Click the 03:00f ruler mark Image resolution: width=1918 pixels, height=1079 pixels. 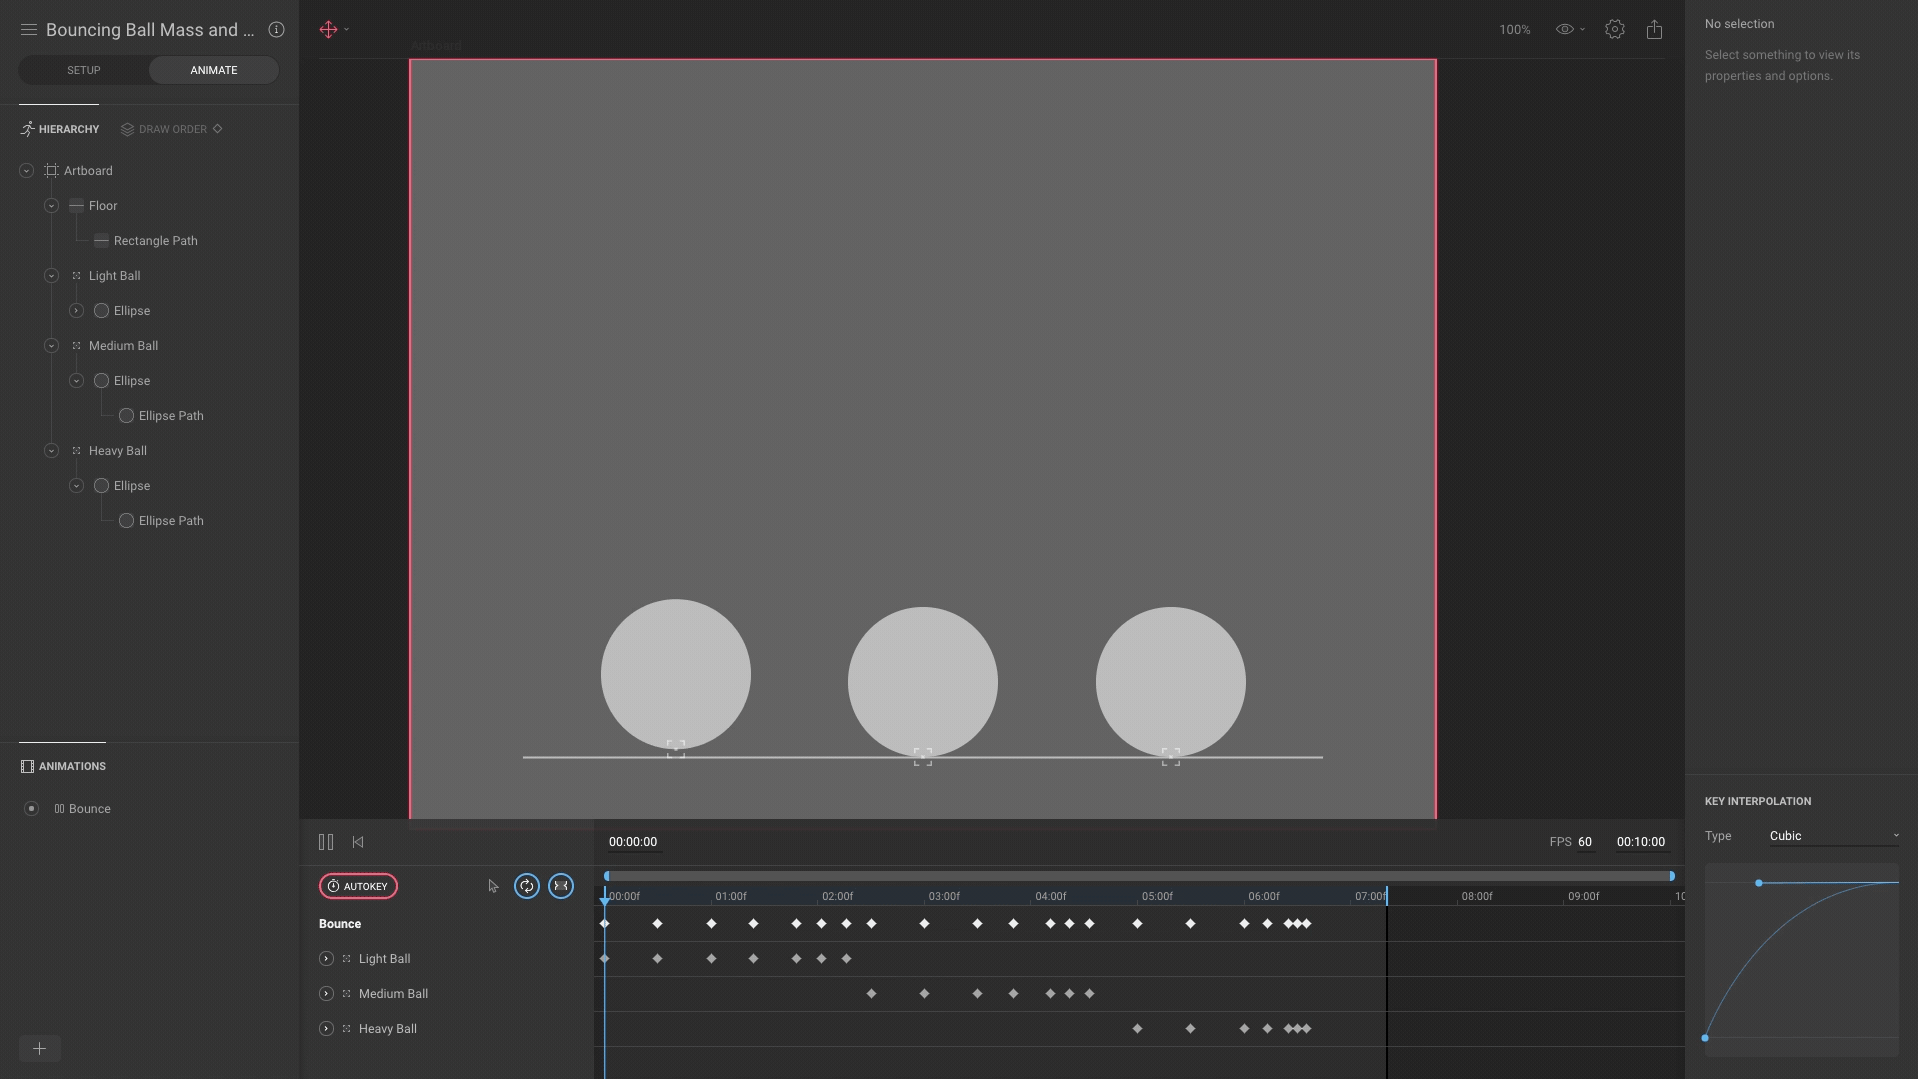coord(944,896)
